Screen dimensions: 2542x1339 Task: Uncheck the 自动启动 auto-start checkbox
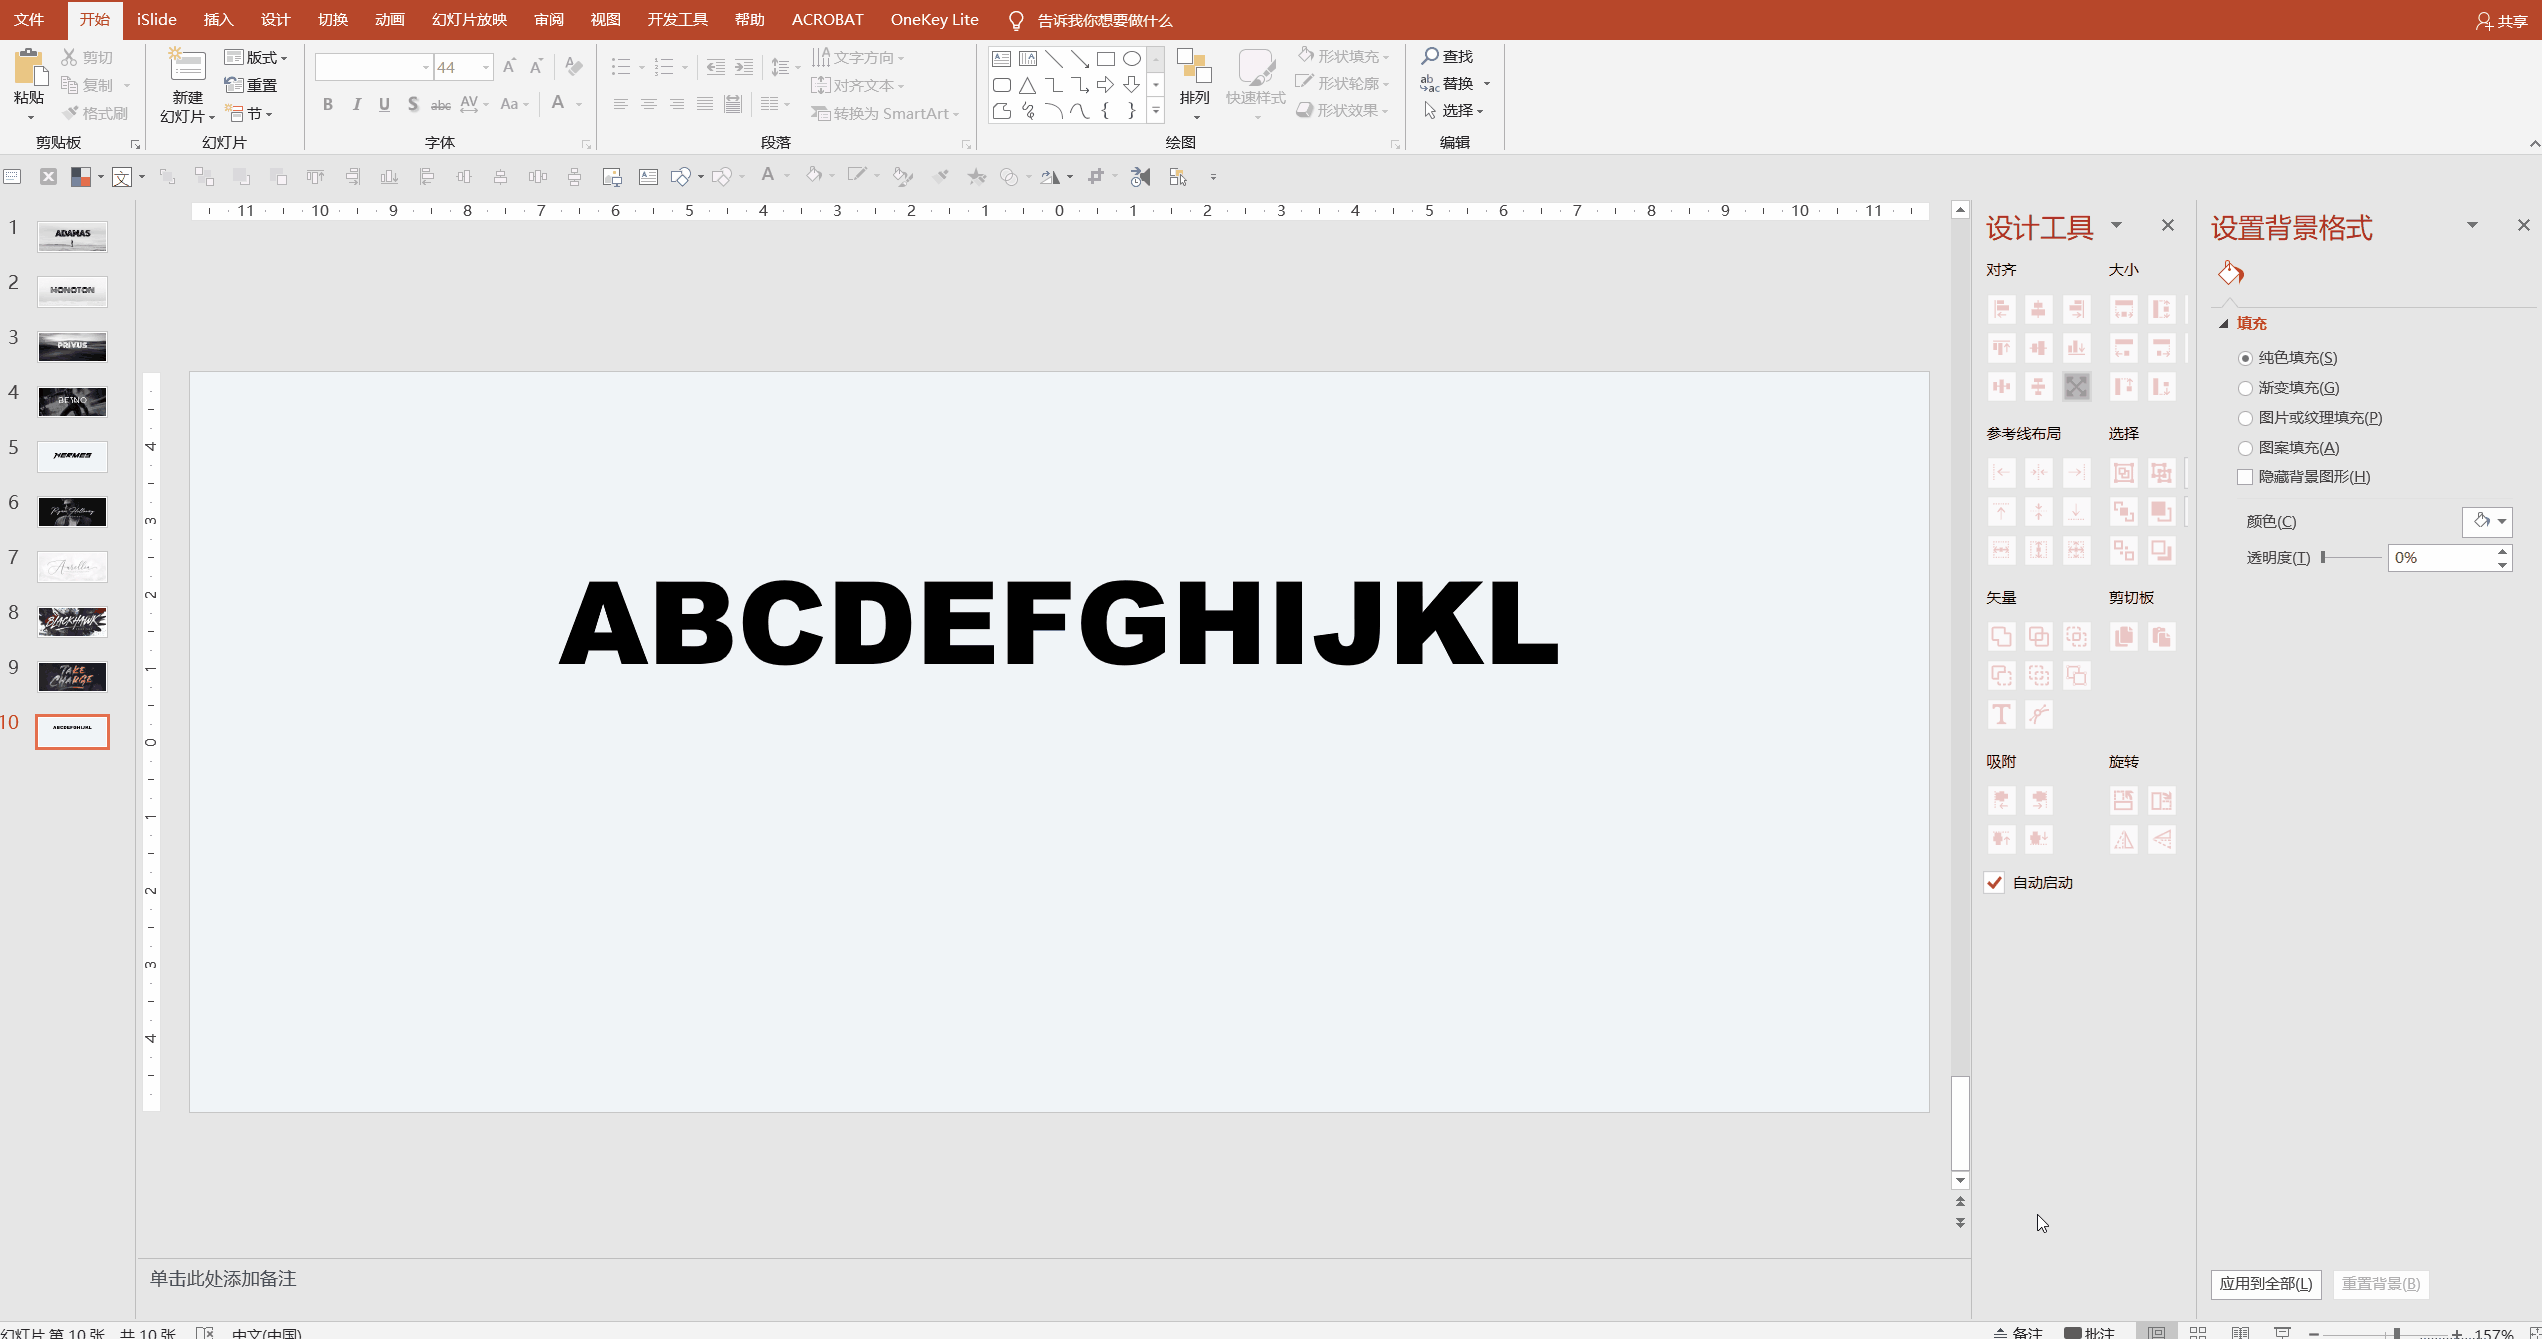tap(1994, 882)
